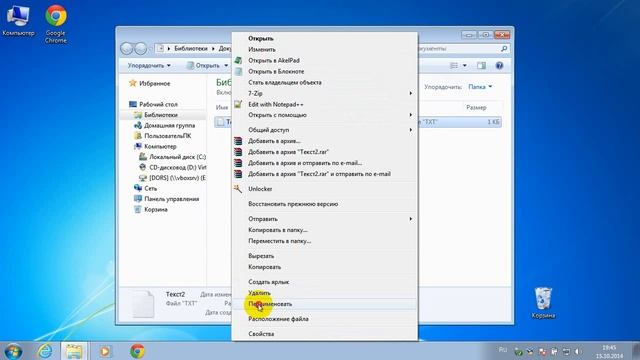The width and height of the screenshot is (640, 360).
Task: Click the Notepad++ icon in the menu
Action: click(238, 104)
